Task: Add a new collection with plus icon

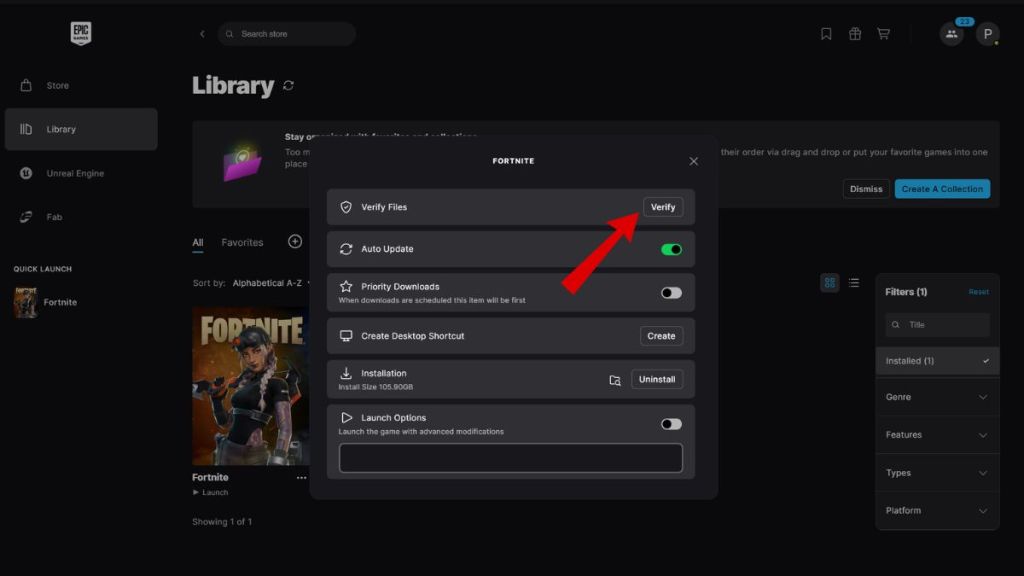Action: coord(295,242)
